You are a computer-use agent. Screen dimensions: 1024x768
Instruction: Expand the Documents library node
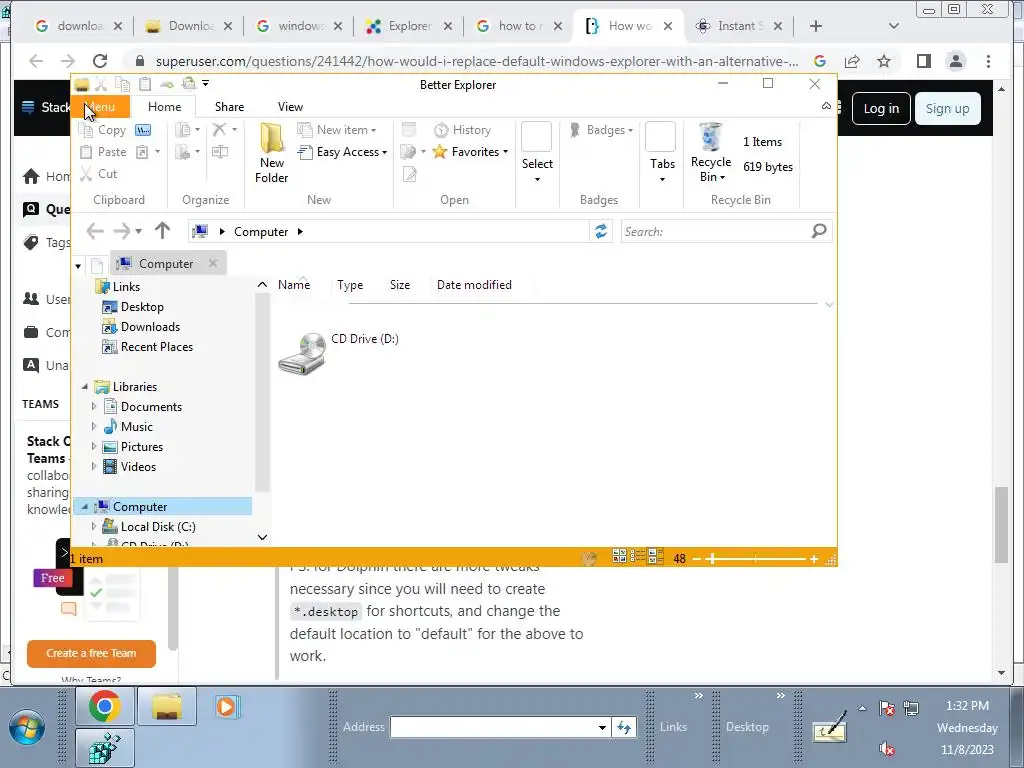pos(93,407)
